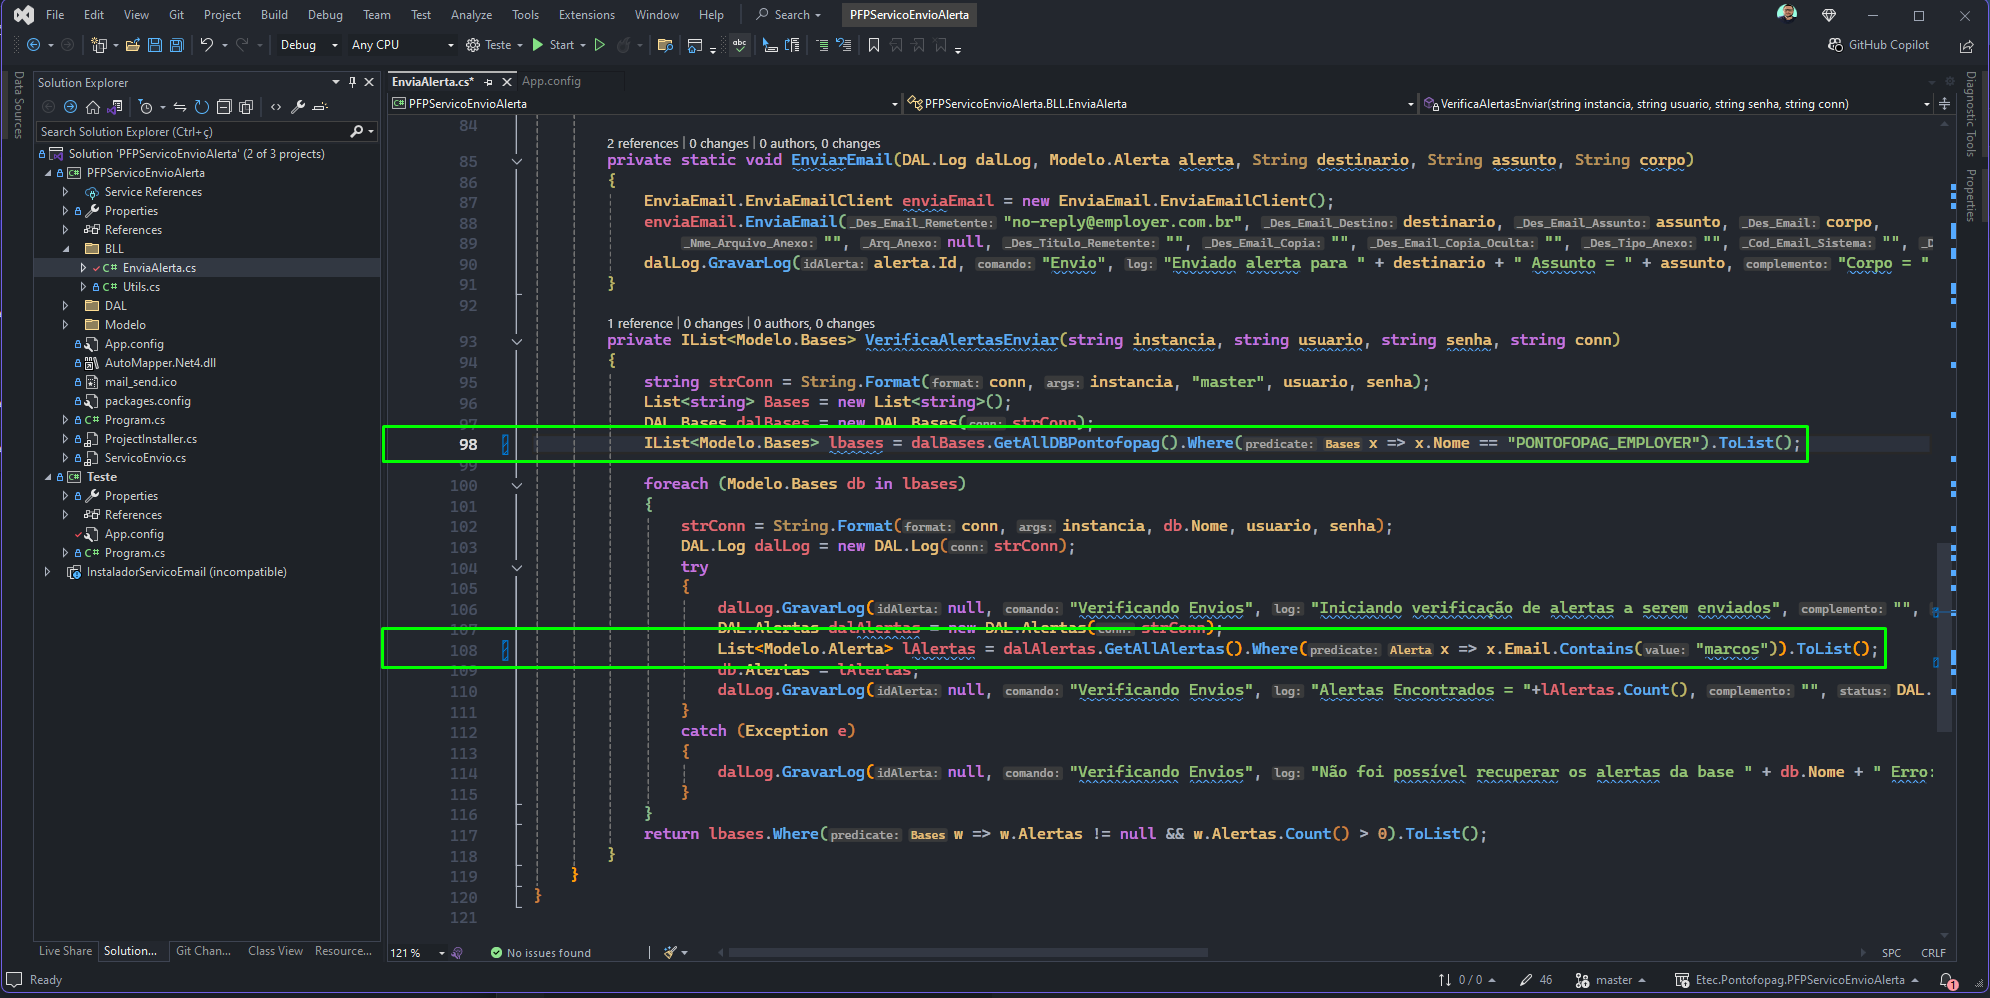Toggle auto-hide pin for Solution Explorer
This screenshot has width=1990, height=998.
[x=352, y=82]
